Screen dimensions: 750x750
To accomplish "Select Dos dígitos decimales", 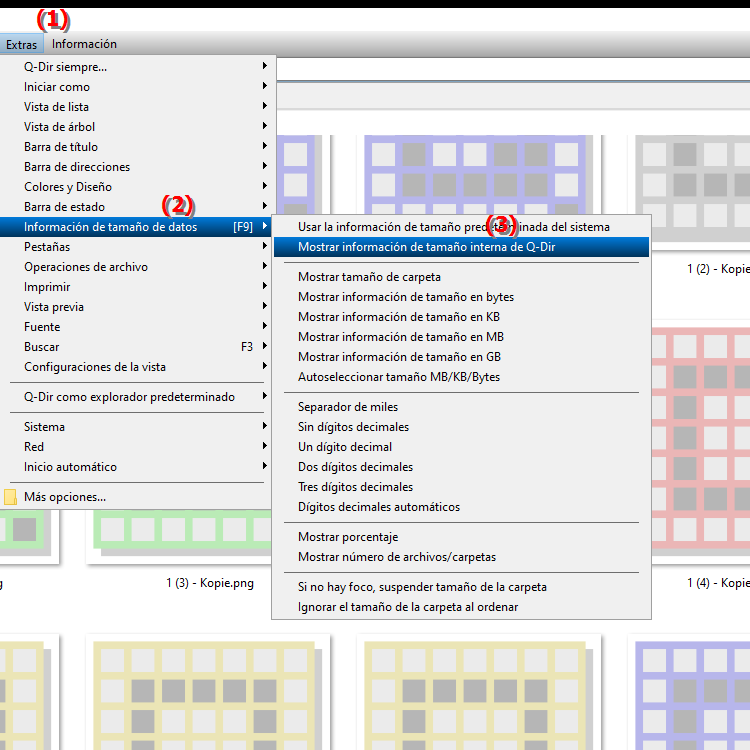I will (462, 467).
